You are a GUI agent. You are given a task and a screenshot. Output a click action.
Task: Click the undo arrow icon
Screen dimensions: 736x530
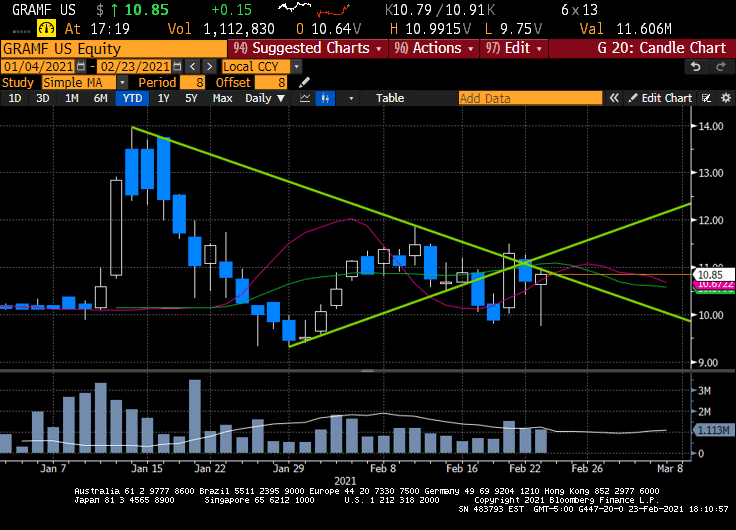[696, 67]
